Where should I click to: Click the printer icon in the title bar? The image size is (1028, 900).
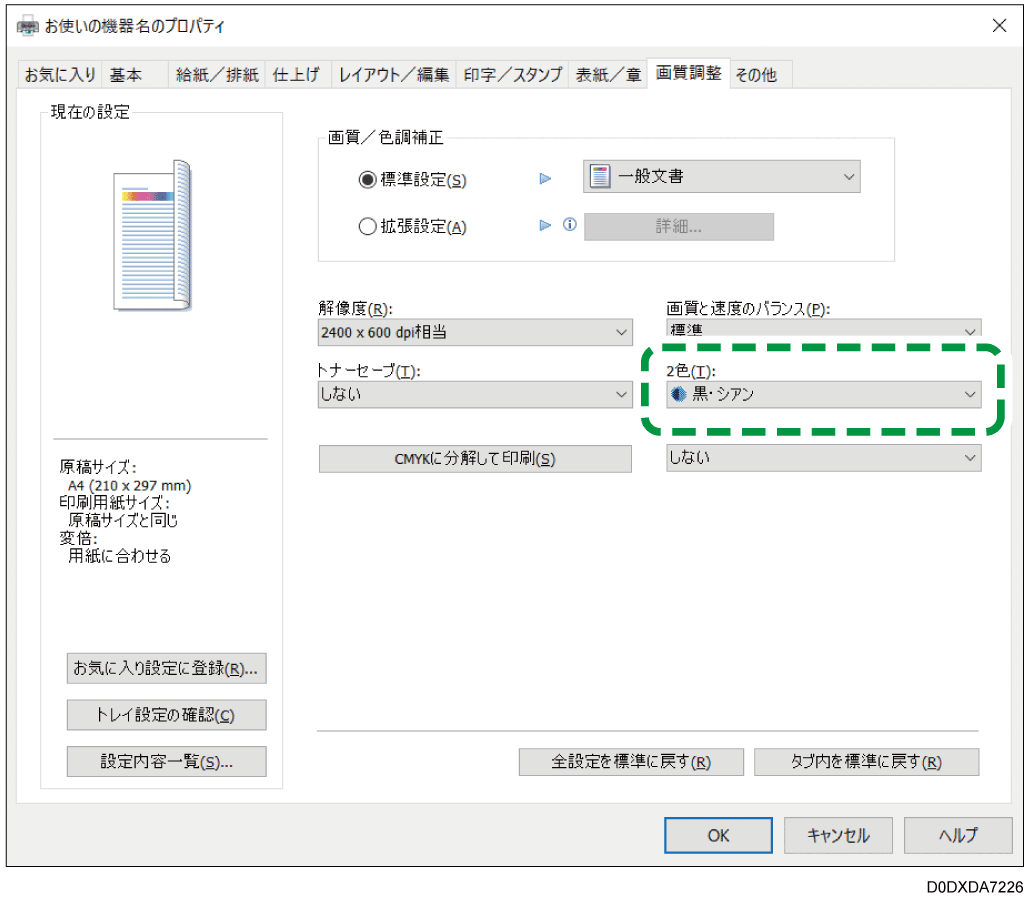coord(26,26)
